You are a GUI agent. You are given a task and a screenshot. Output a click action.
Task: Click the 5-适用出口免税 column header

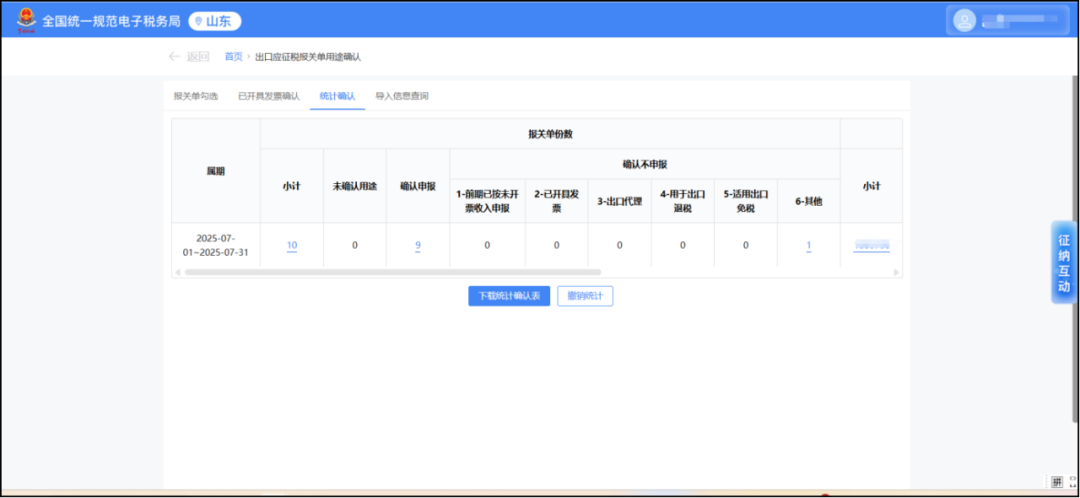[746, 201]
